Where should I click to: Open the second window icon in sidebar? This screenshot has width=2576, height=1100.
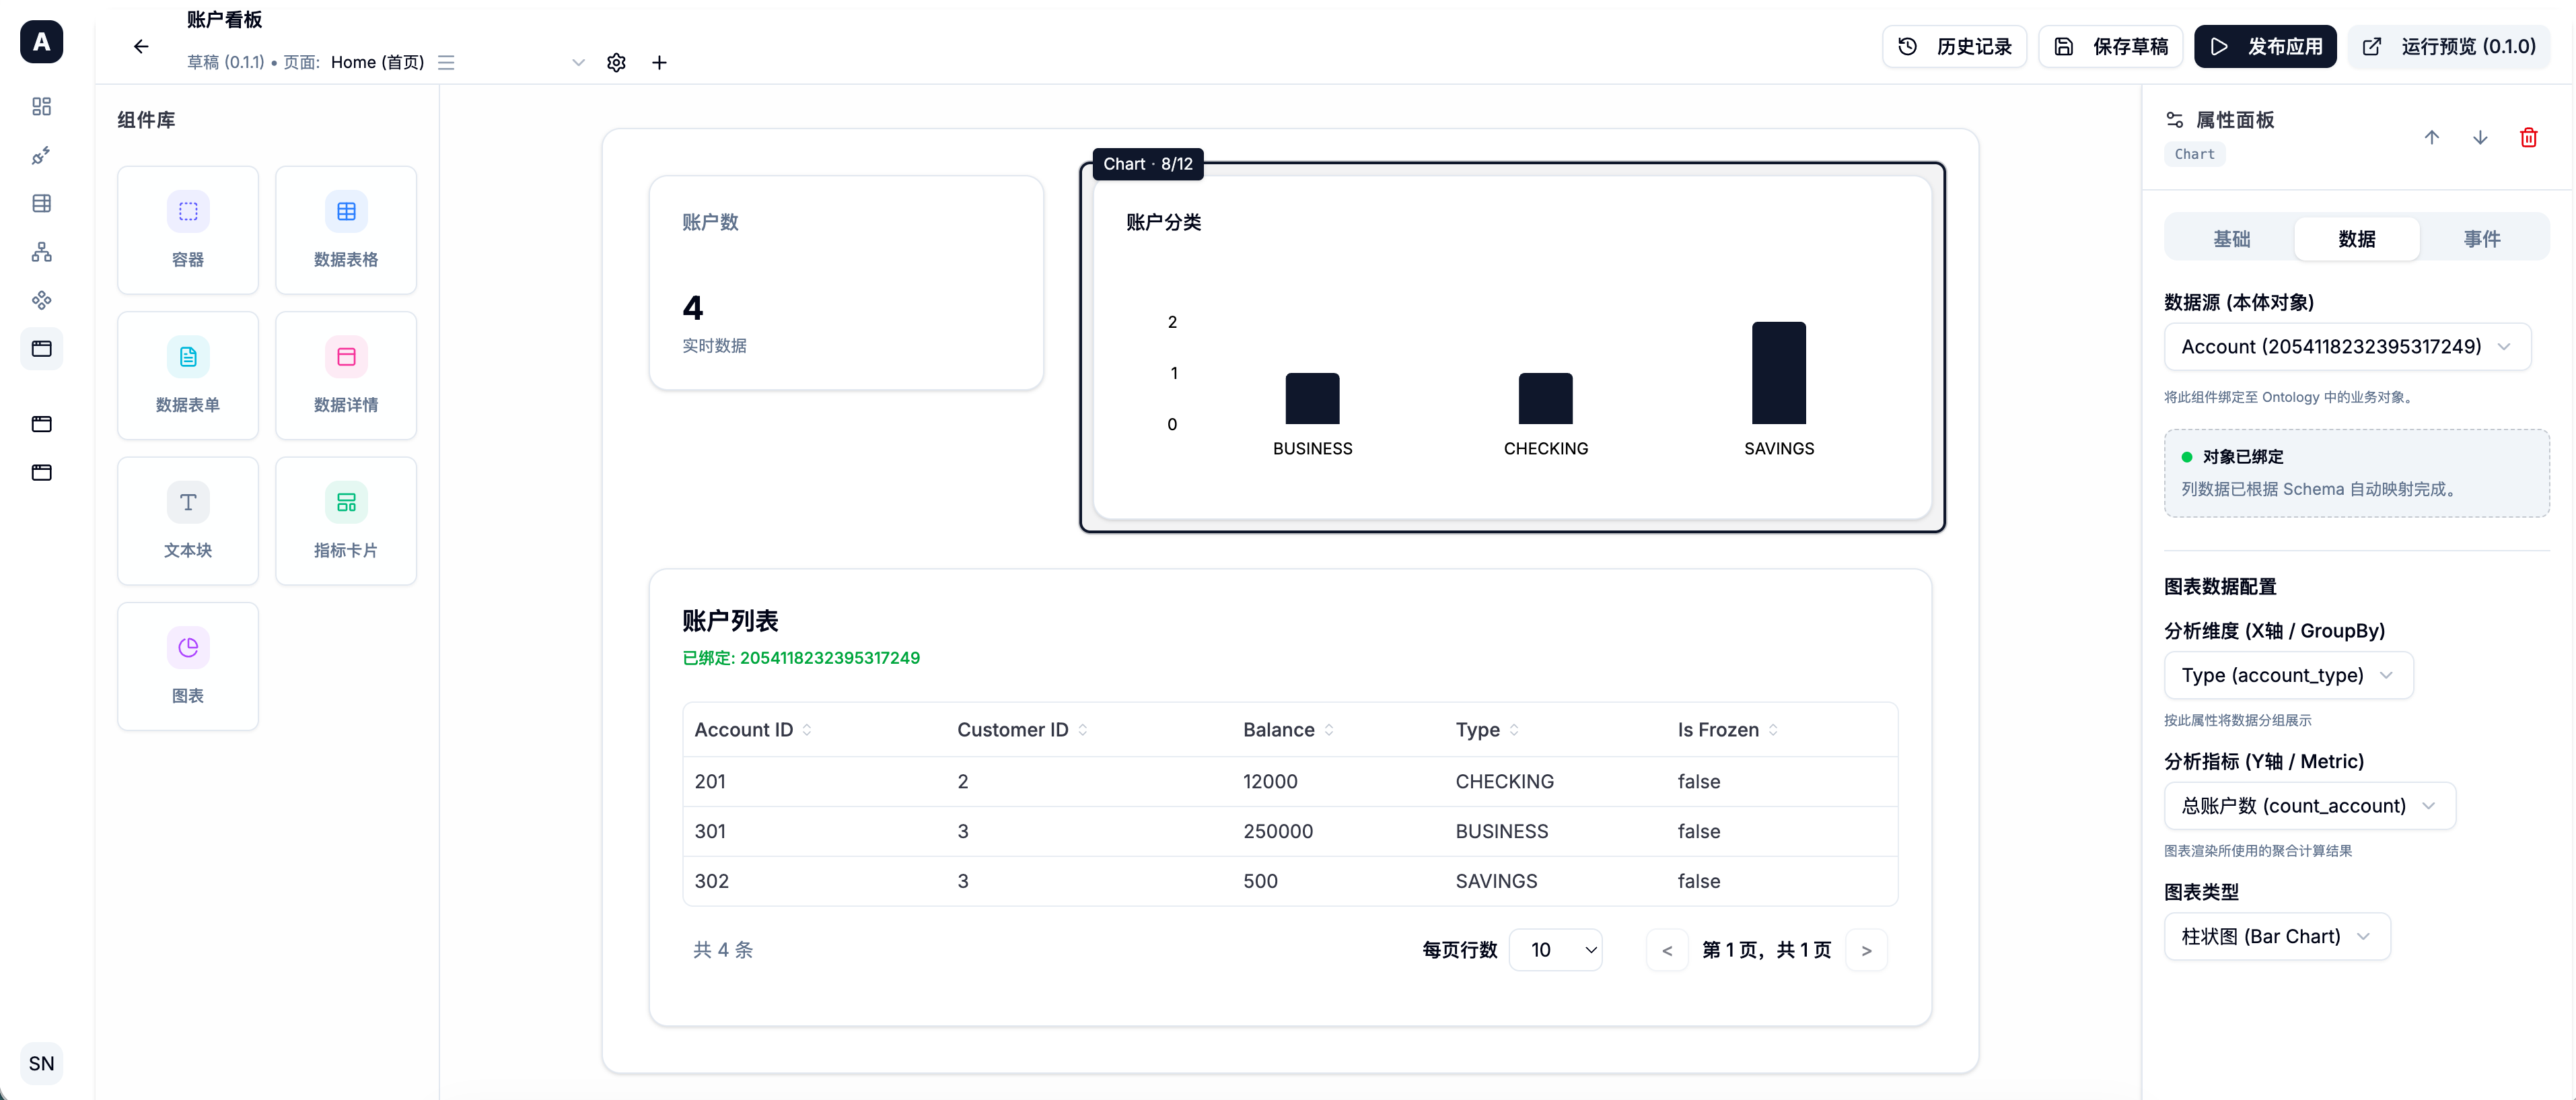(41, 424)
